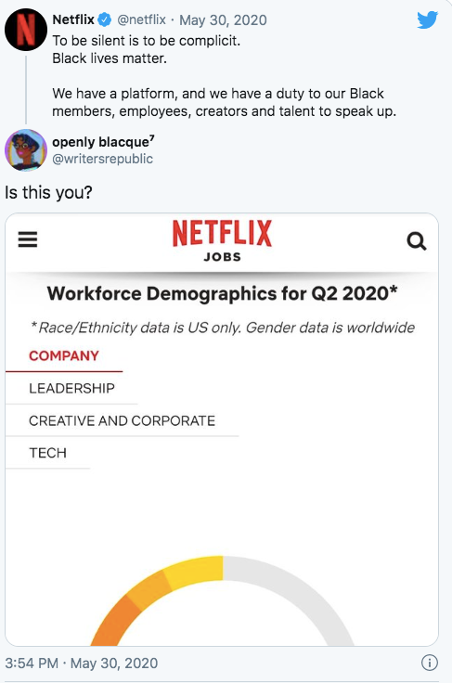Open the hamburger menu on Netflix Jobs
Image resolution: width=452 pixels, height=684 pixels.
(x=27, y=239)
